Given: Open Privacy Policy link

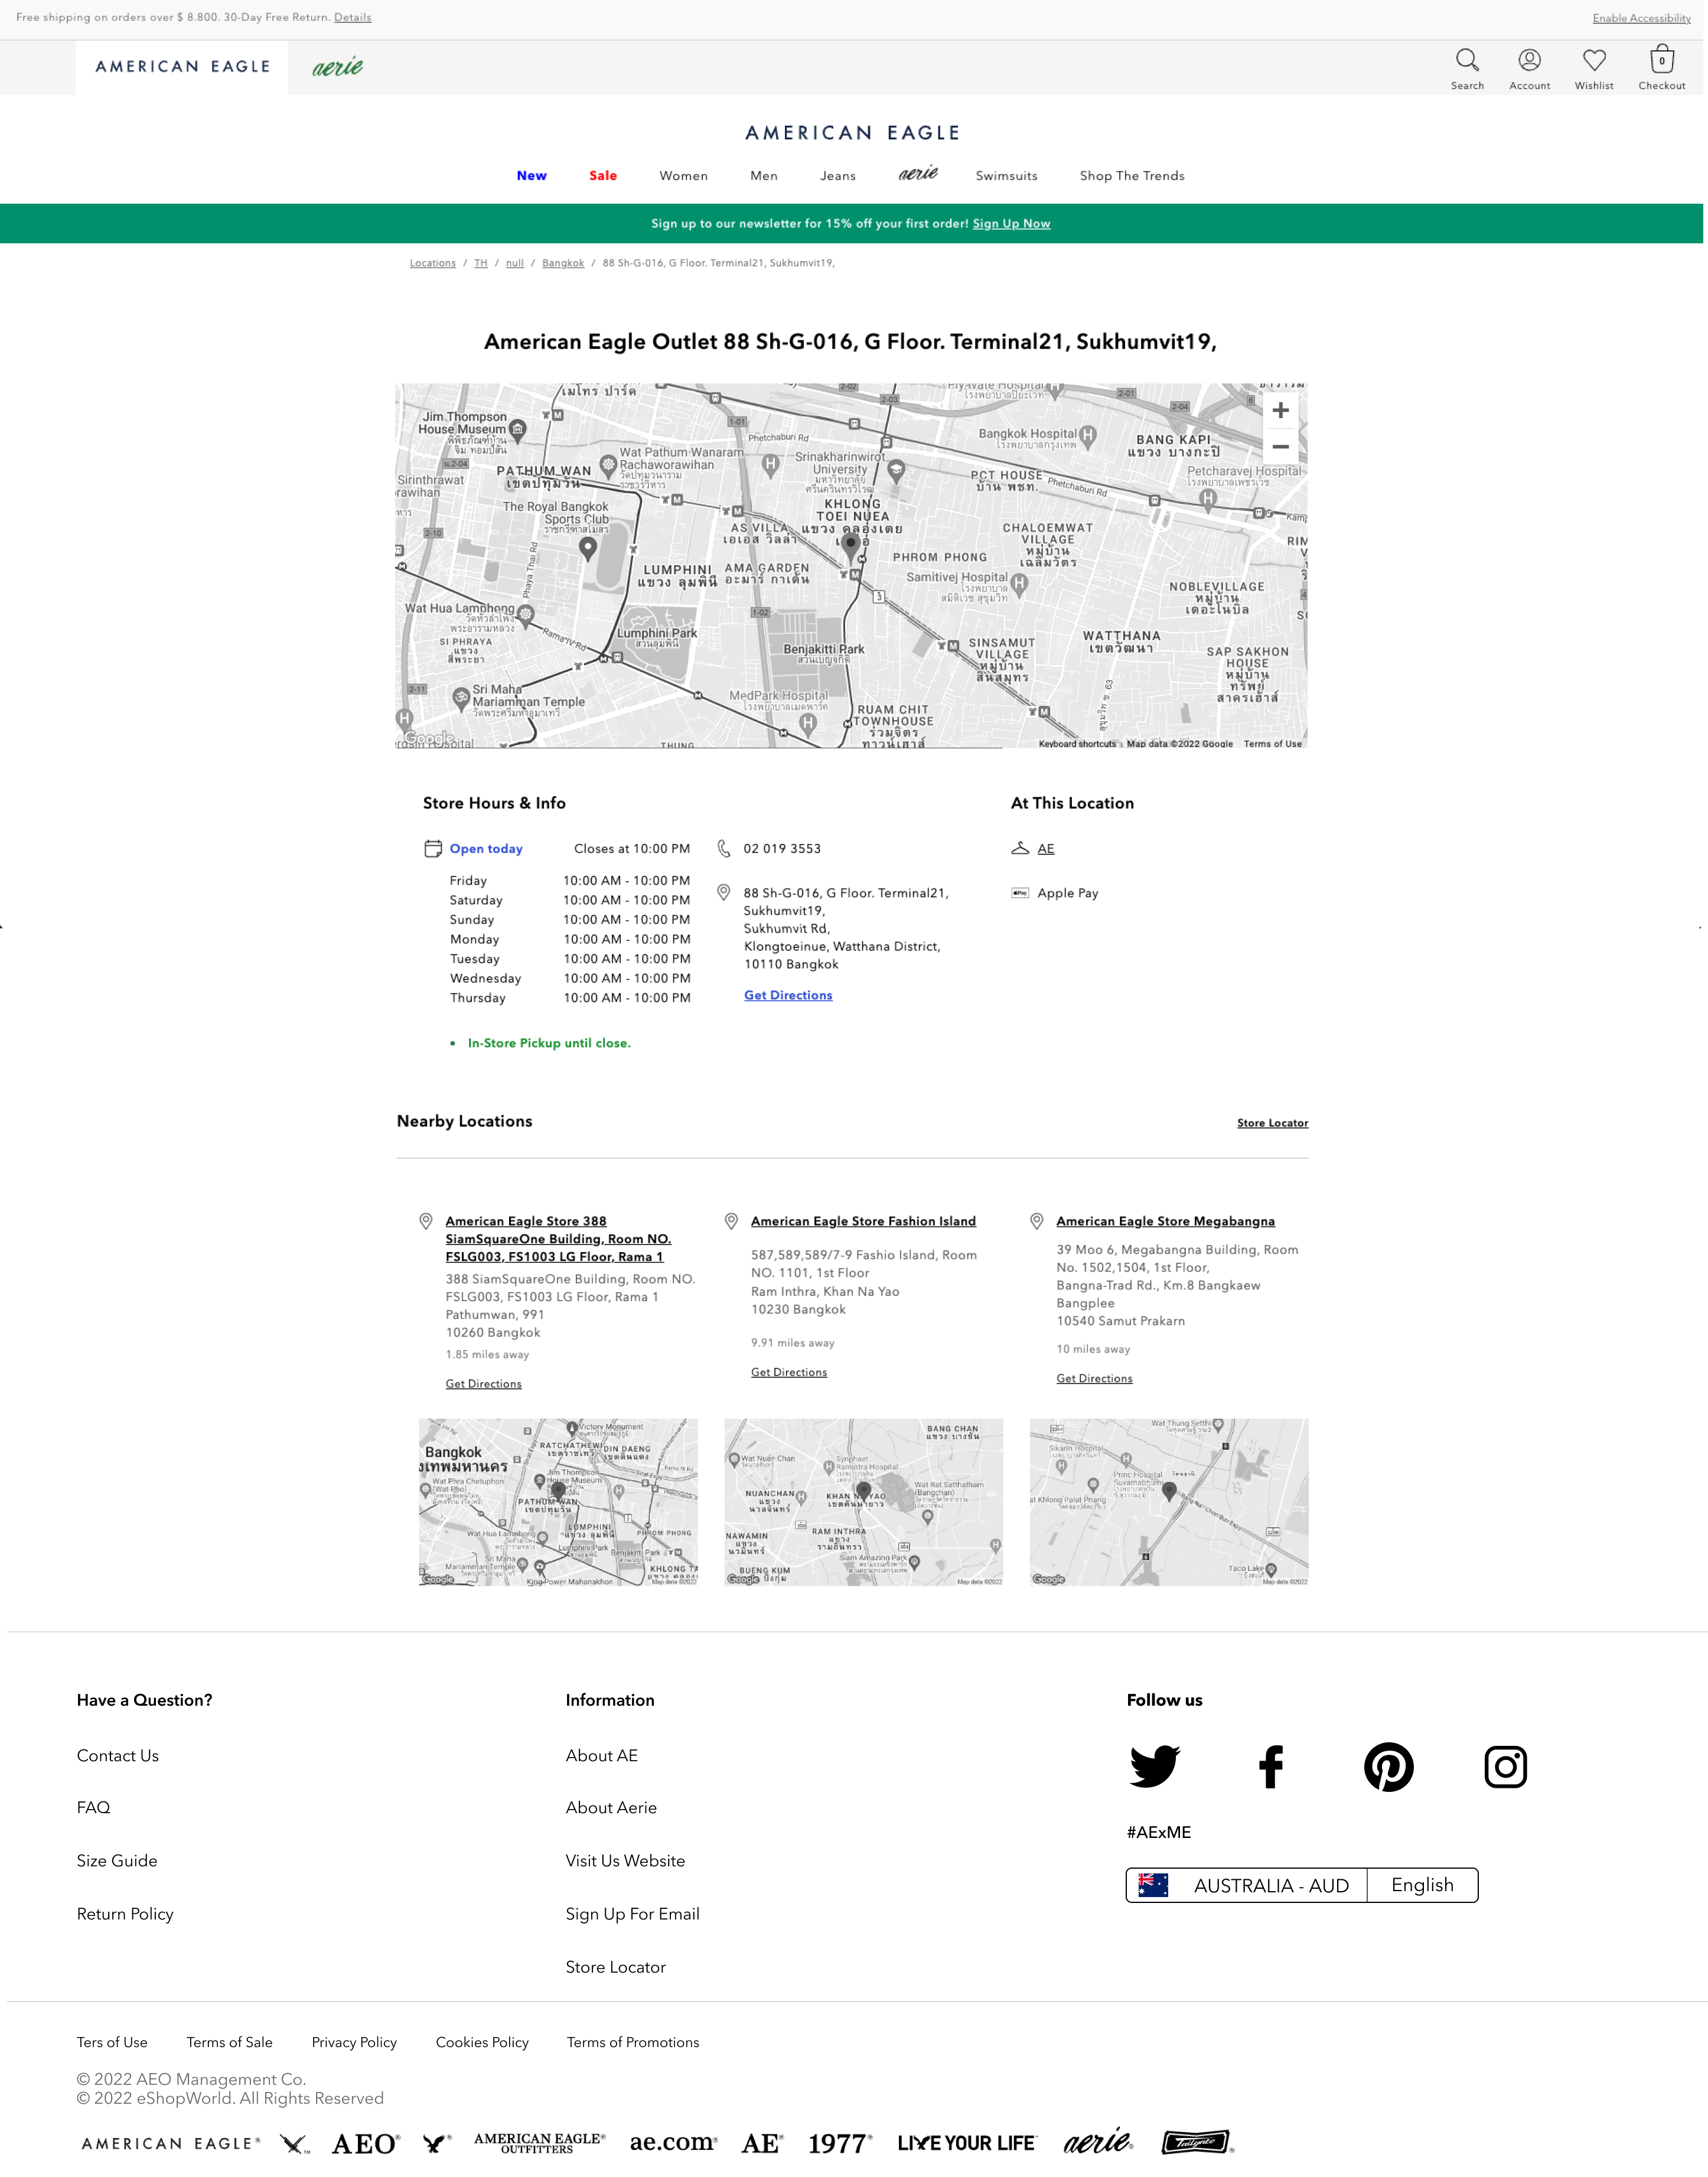Looking at the screenshot, I should pos(354,2042).
